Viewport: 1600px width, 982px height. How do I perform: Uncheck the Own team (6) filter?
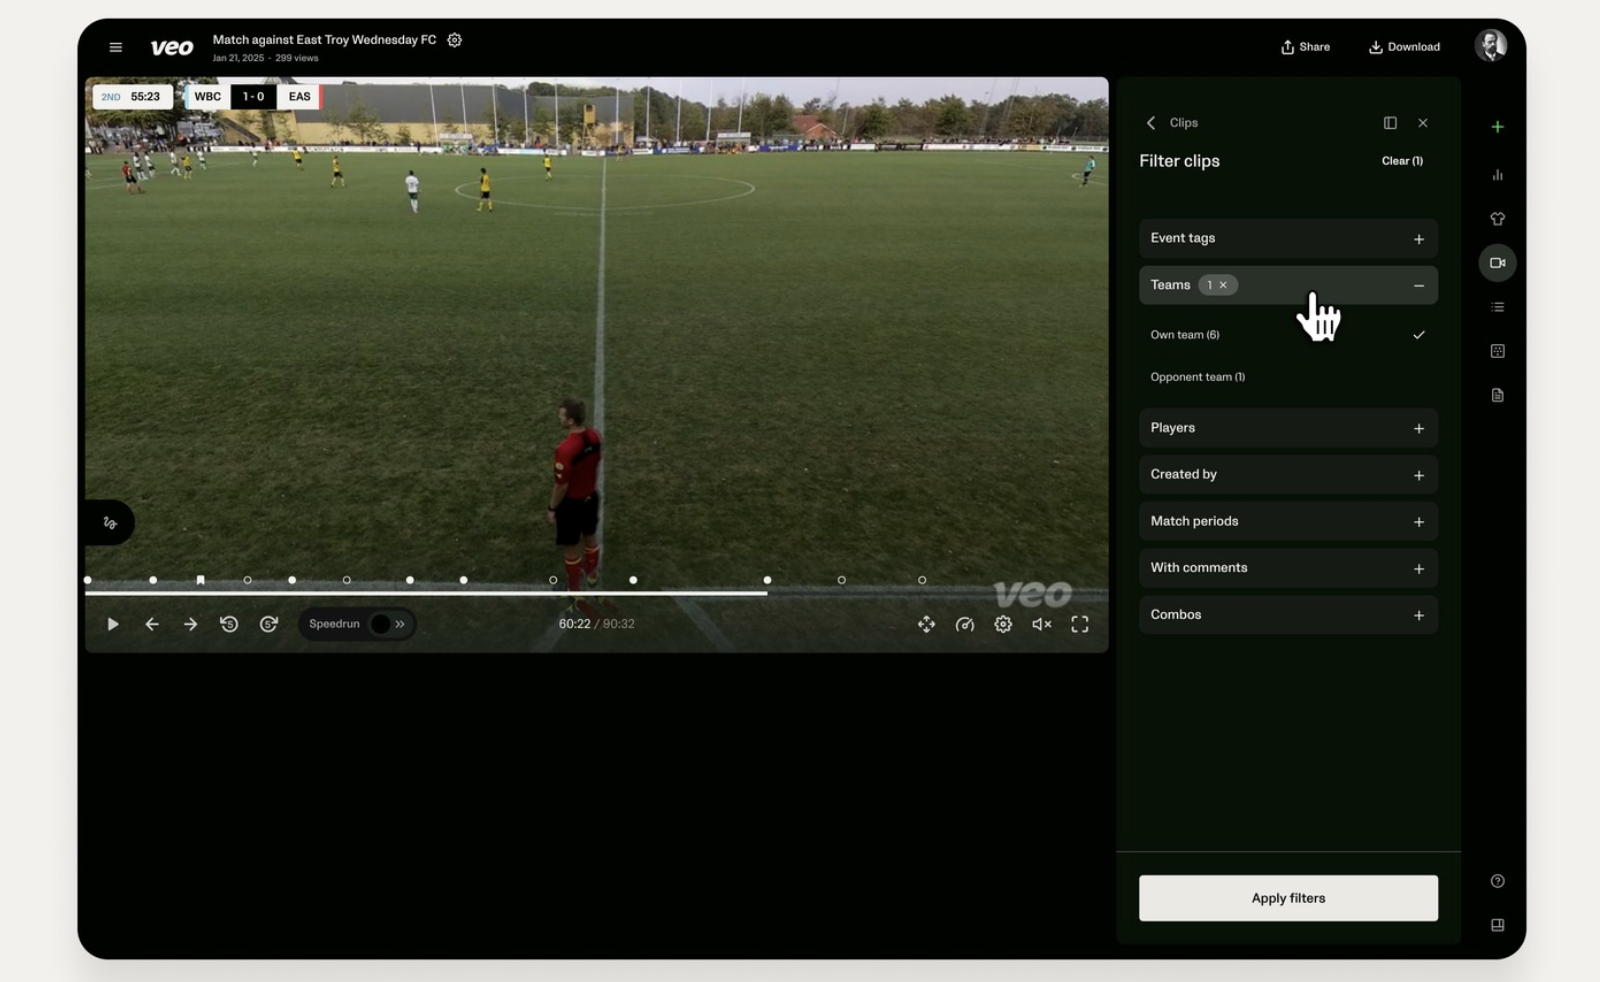point(1288,335)
